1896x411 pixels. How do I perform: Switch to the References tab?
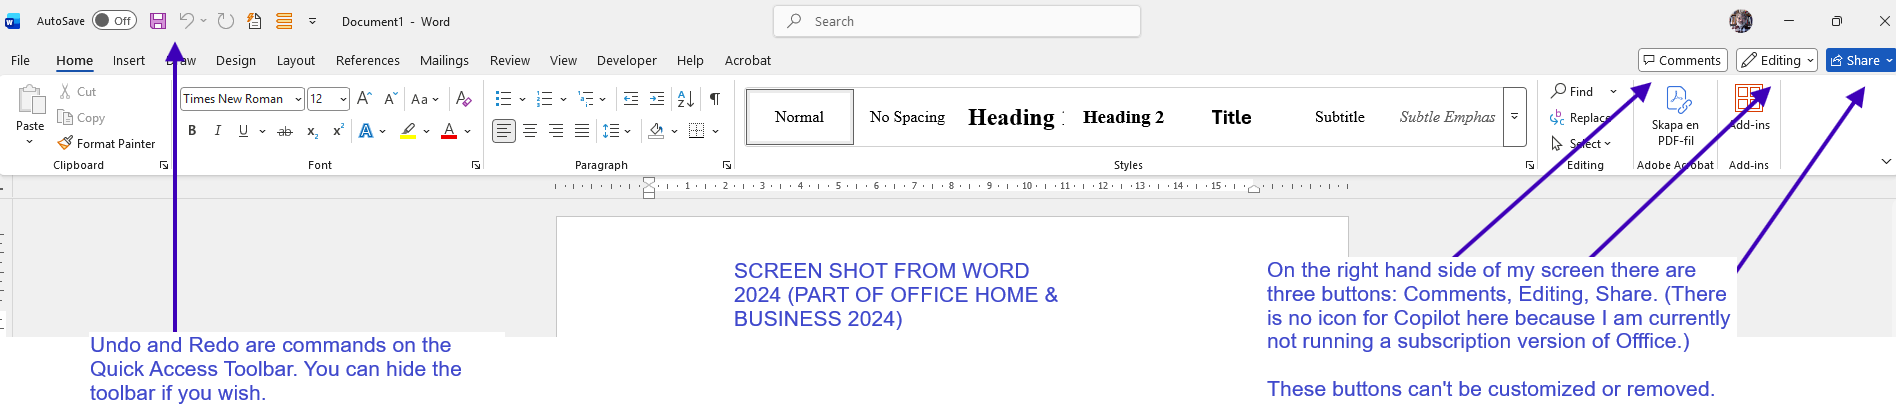pos(368,60)
